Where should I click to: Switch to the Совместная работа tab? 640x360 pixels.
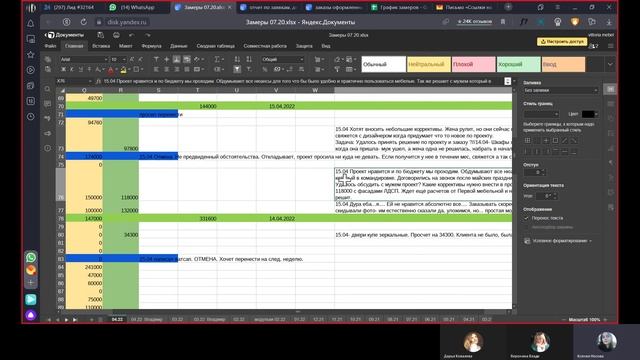(265, 46)
